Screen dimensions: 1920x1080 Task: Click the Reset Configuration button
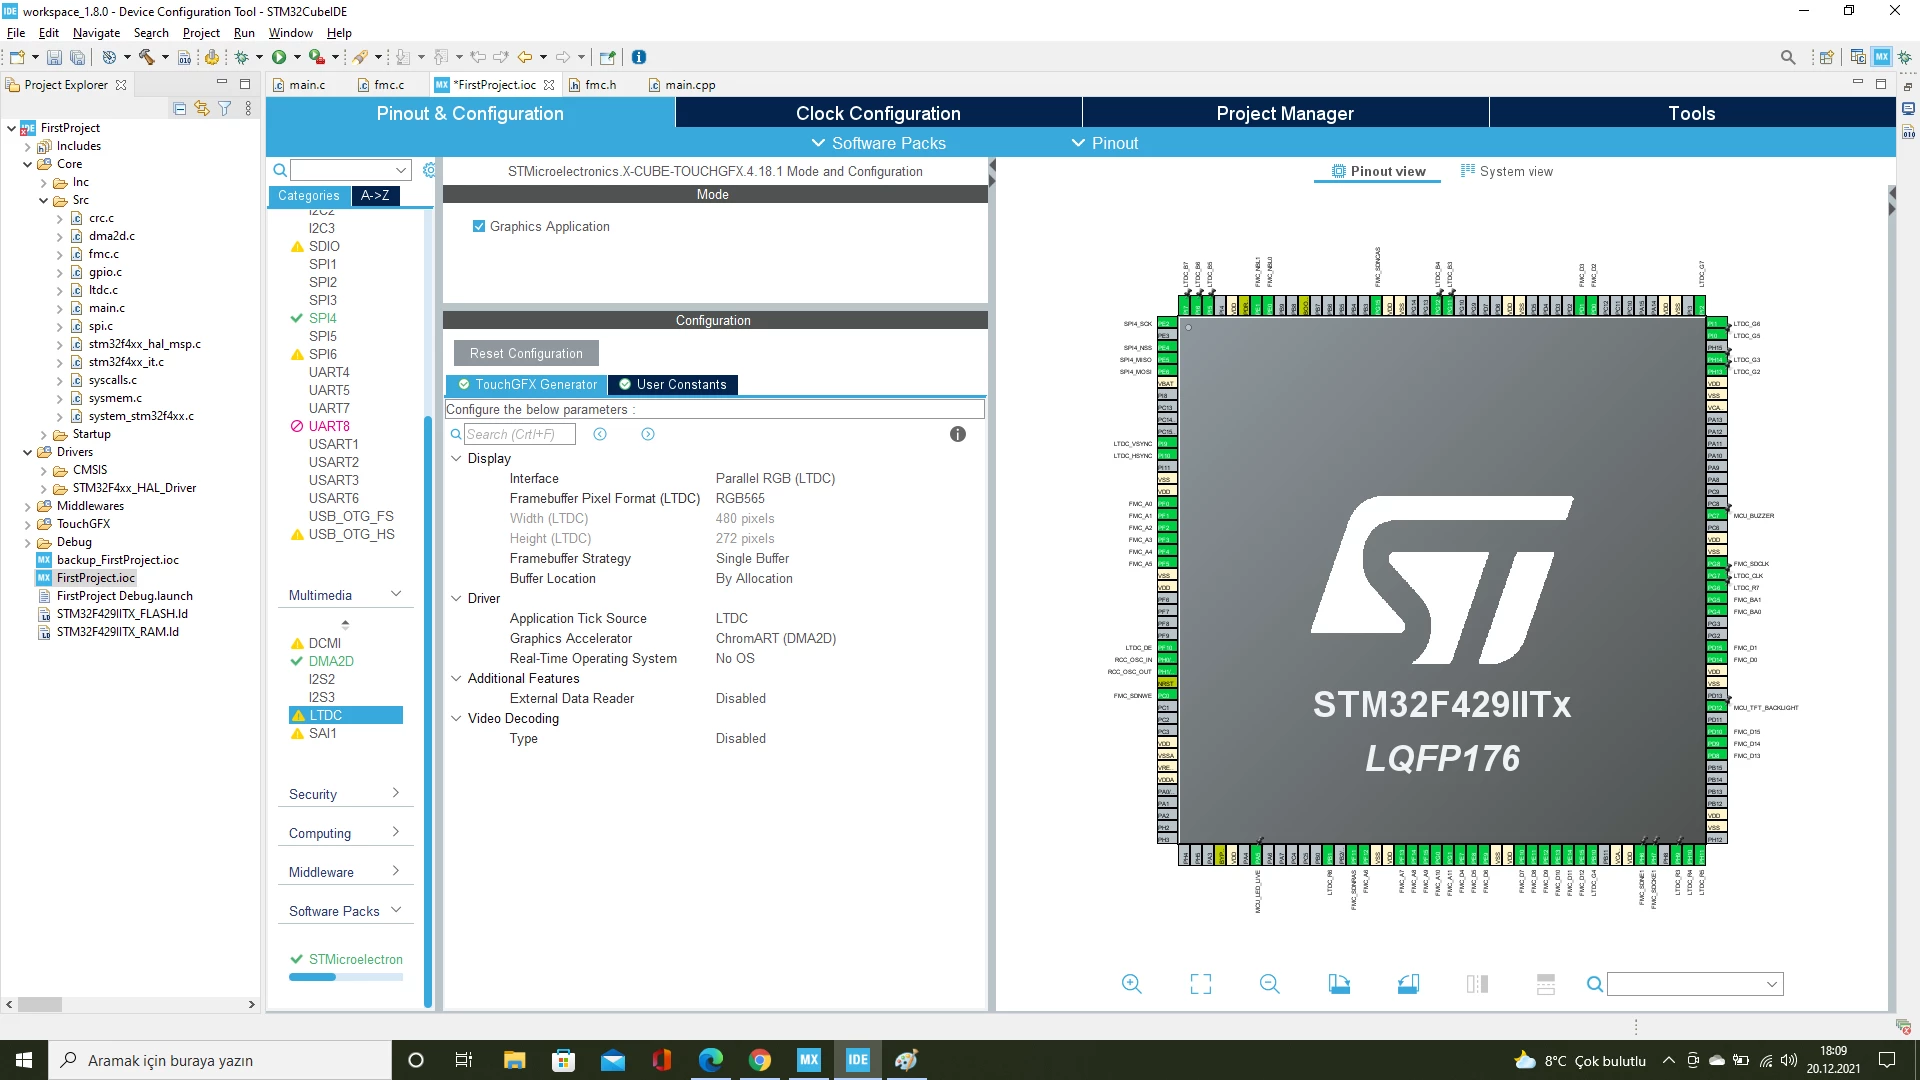pyautogui.click(x=526, y=353)
